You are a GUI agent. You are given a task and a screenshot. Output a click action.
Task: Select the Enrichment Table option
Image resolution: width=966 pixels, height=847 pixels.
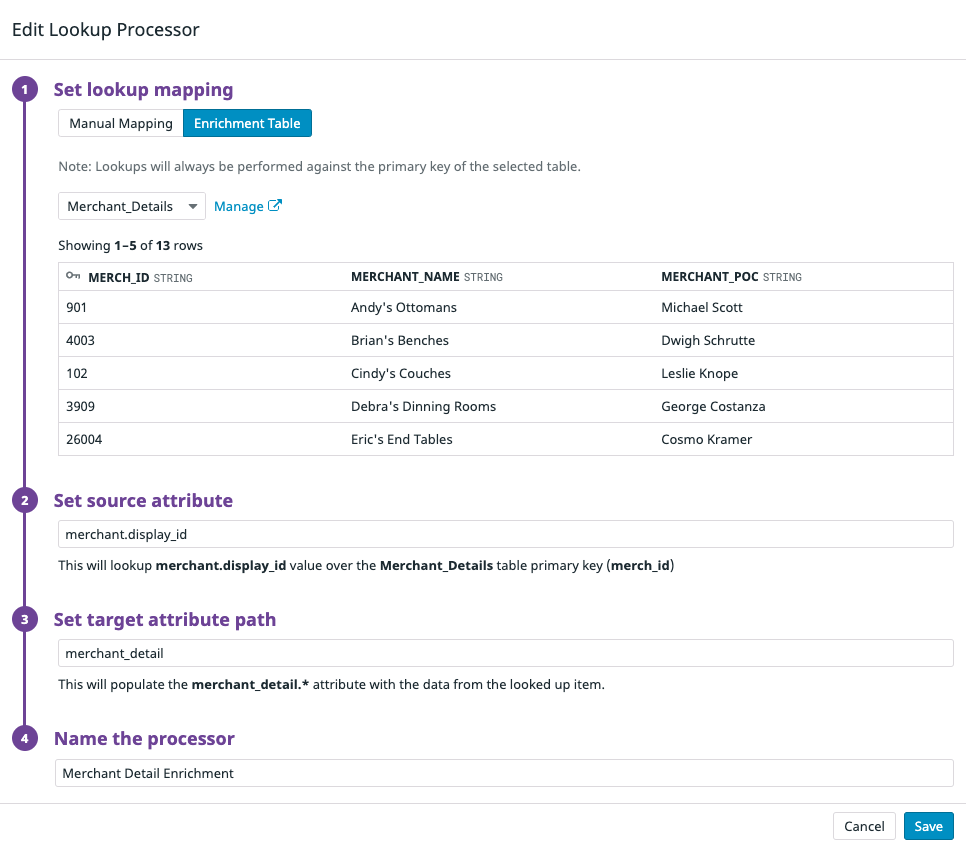click(x=248, y=124)
